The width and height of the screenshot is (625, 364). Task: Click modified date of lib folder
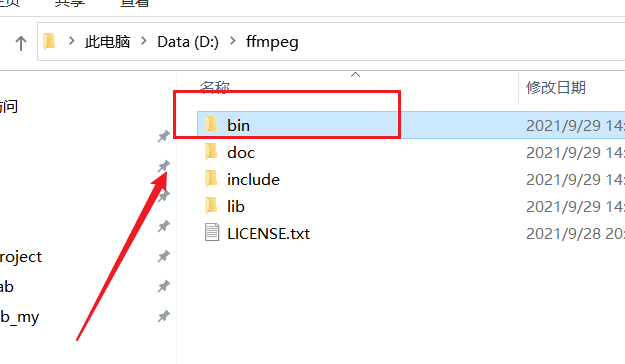coord(575,207)
